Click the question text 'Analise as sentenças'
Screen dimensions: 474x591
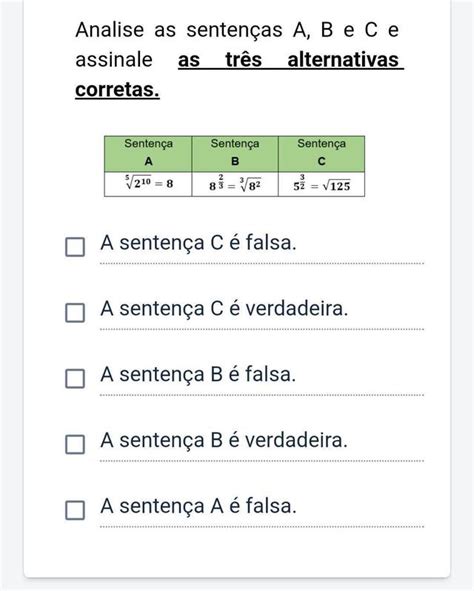point(179,30)
